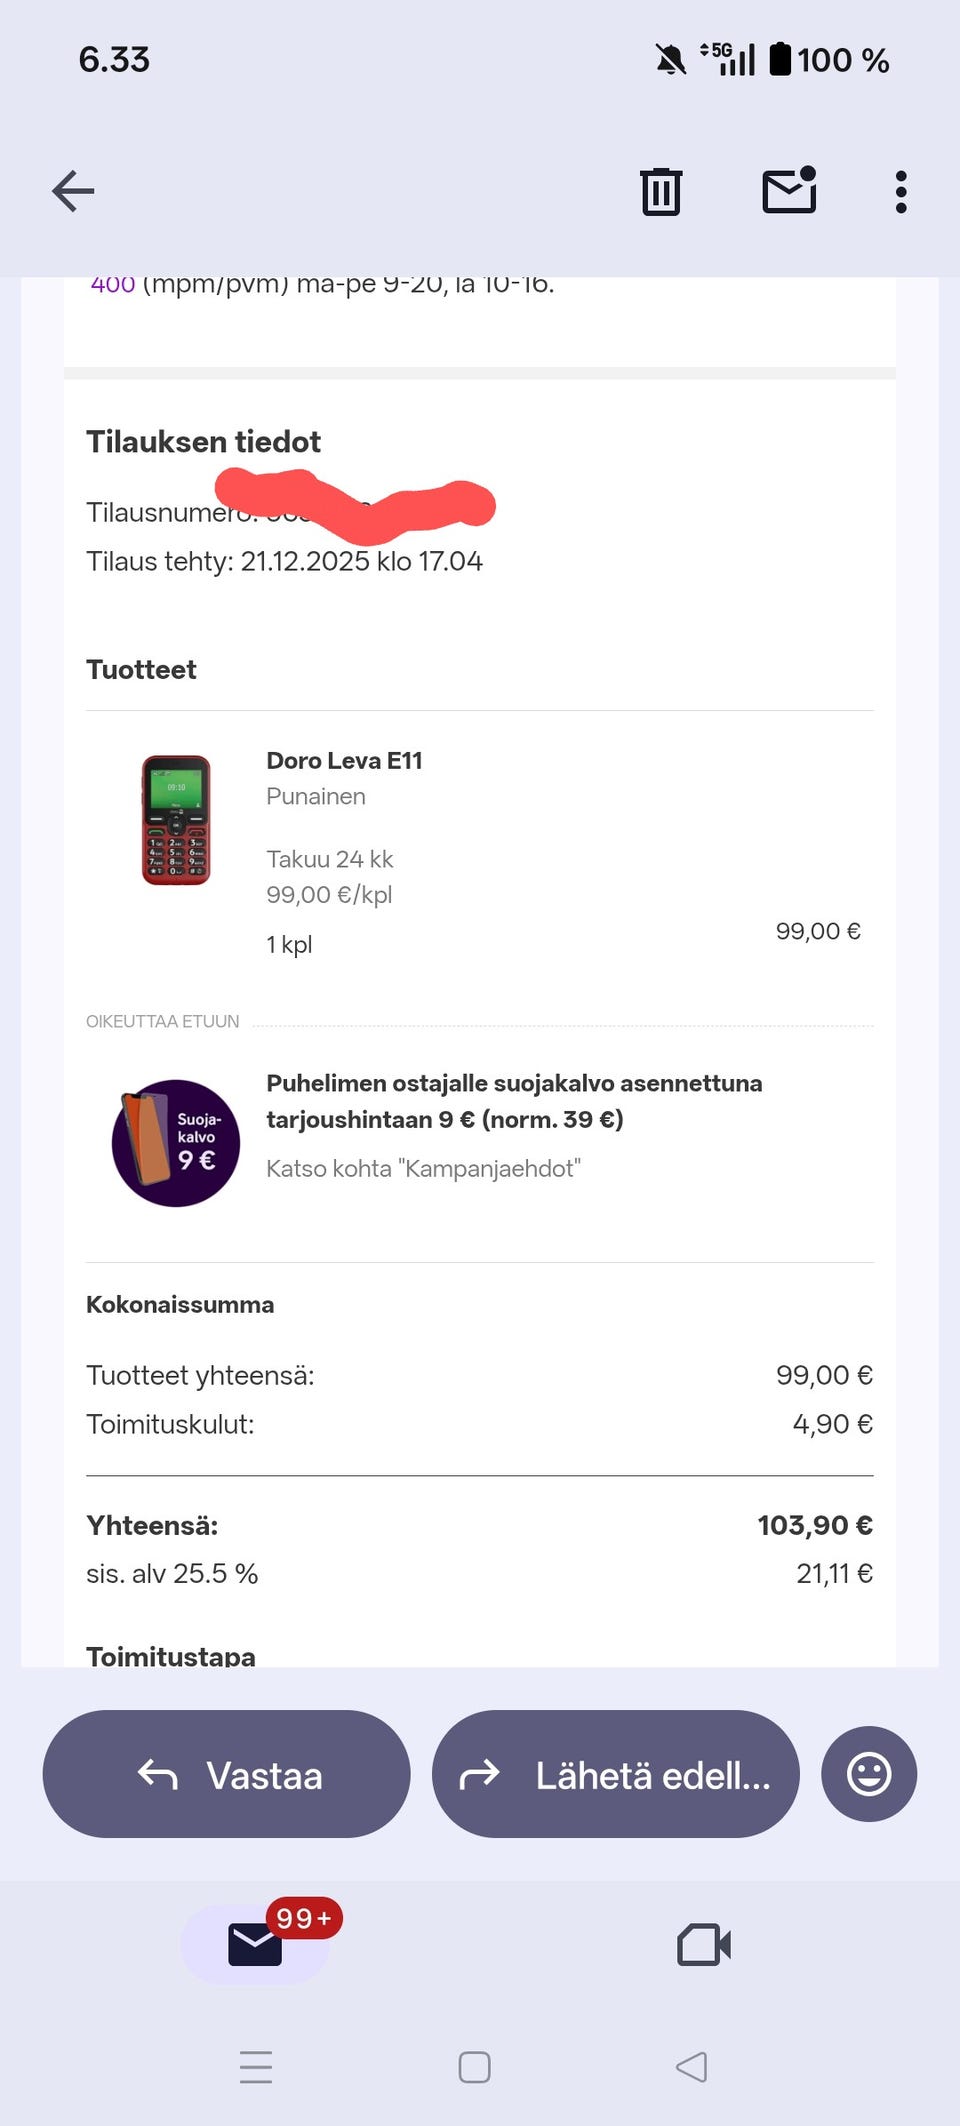Tap the back arrow icon

pos(73,191)
